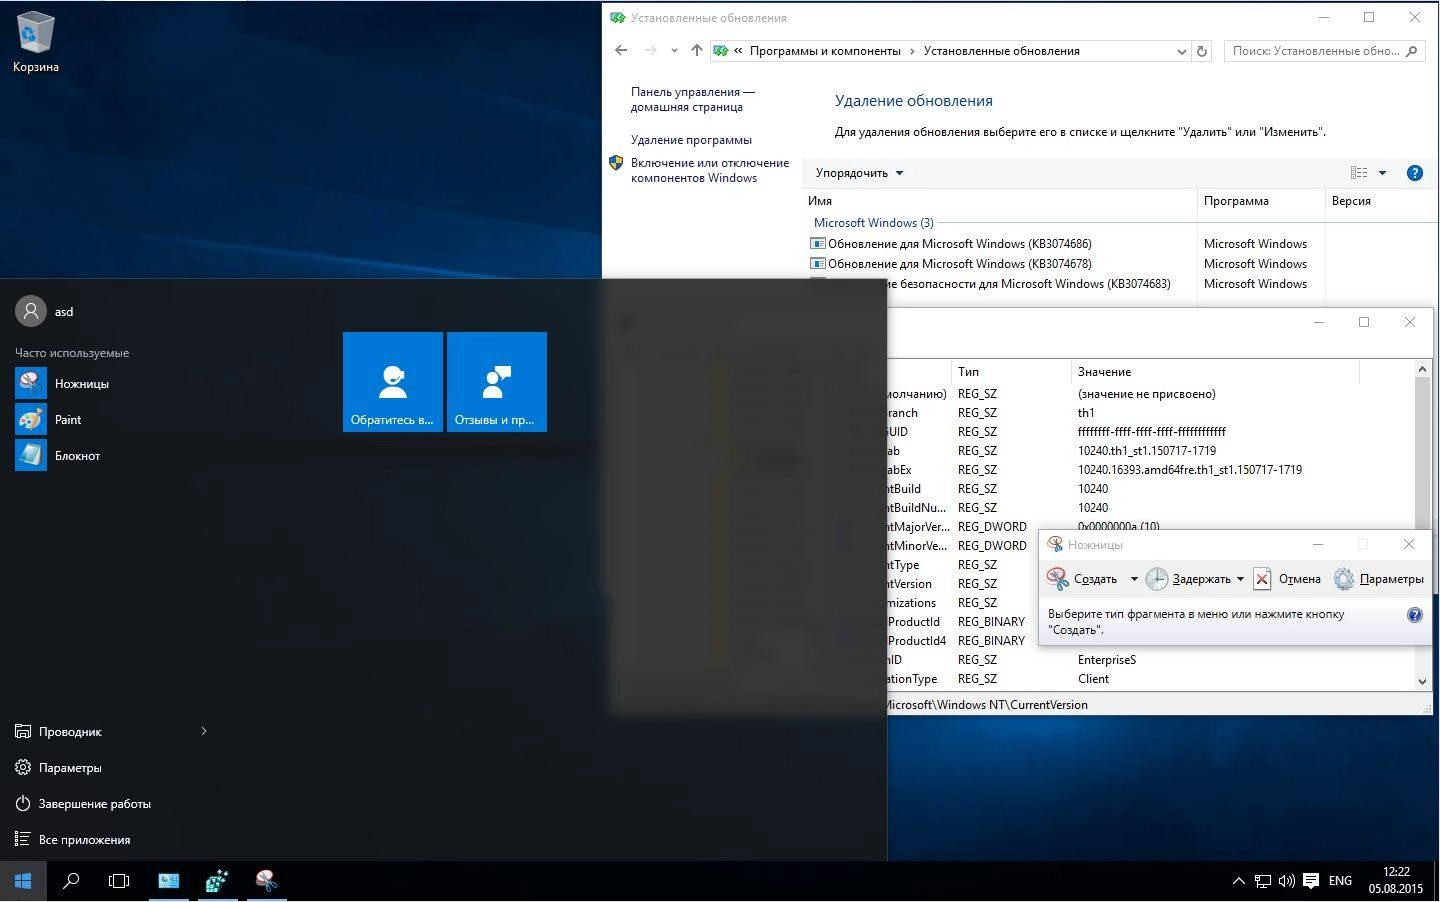Open network icon in system tray
1440x902 pixels.
(1263, 881)
